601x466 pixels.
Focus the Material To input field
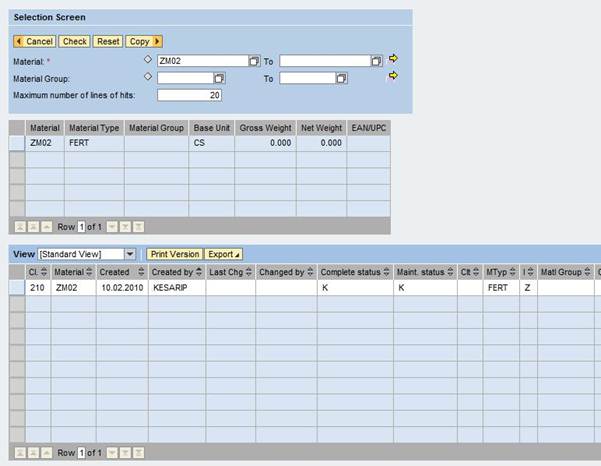coord(325,61)
